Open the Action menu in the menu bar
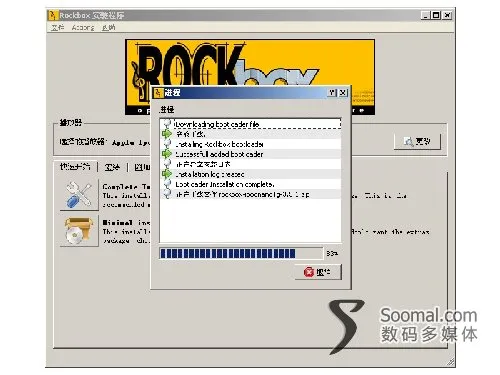The image size is (500, 375). 83,27
